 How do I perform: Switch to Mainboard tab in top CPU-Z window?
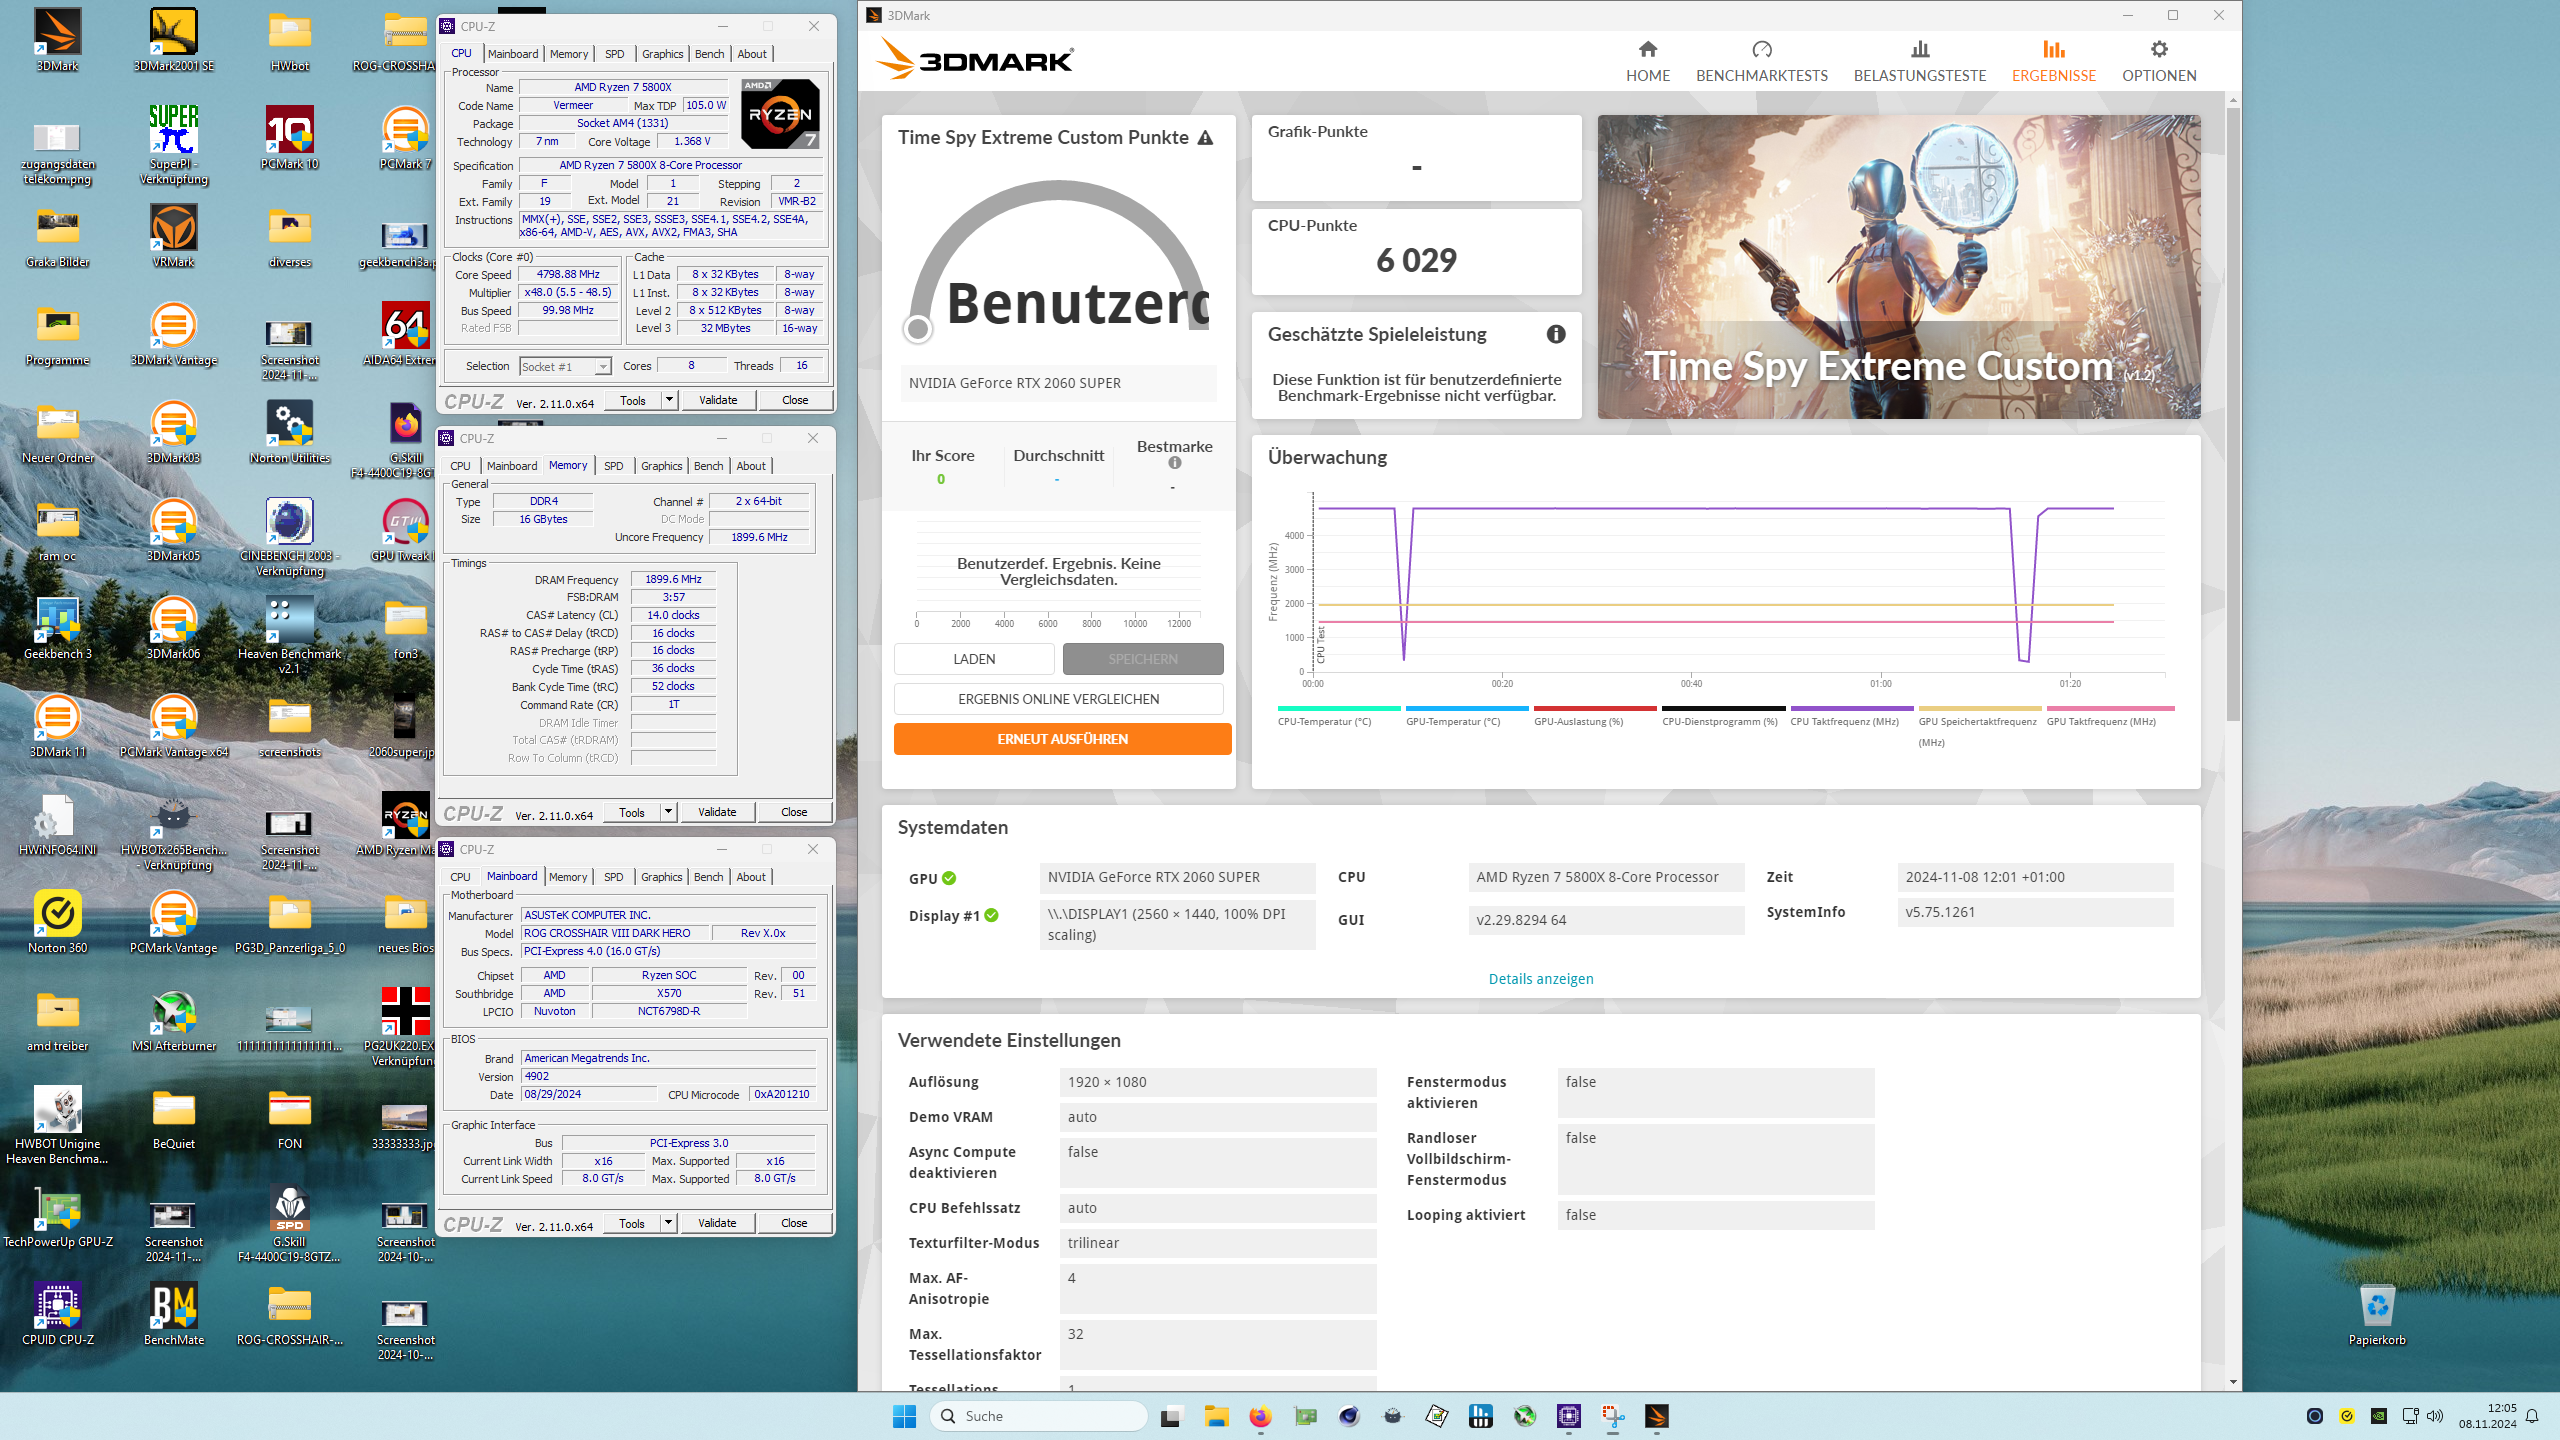513,54
